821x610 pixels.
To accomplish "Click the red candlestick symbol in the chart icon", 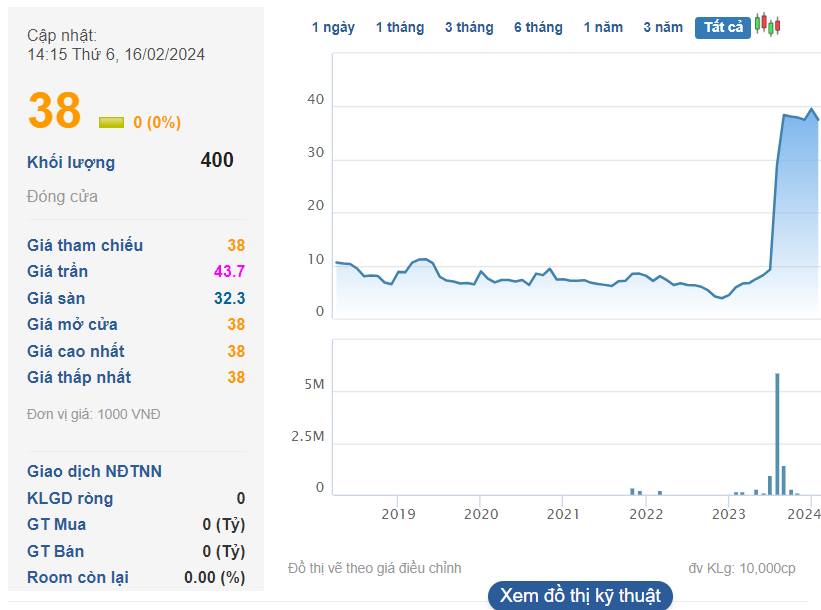I will [764, 22].
